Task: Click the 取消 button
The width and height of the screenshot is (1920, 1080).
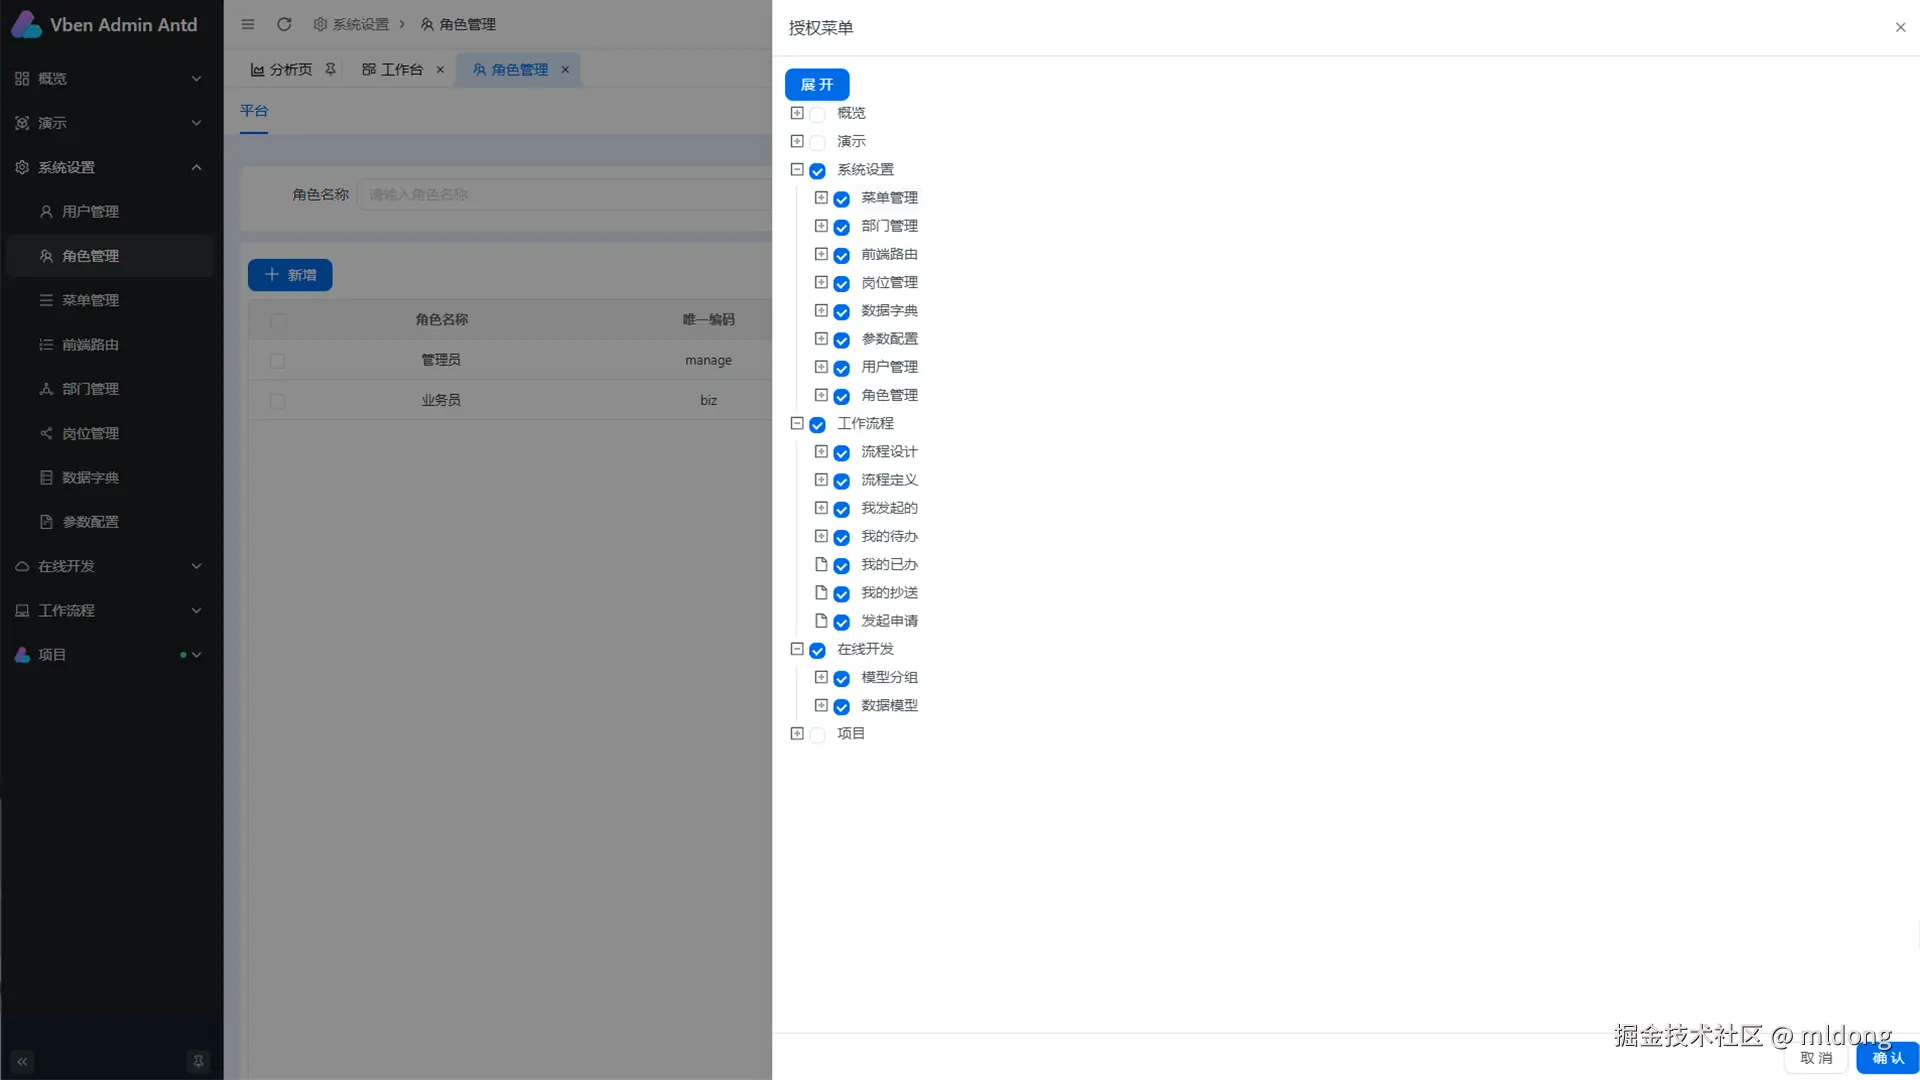Action: click(1816, 1058)
